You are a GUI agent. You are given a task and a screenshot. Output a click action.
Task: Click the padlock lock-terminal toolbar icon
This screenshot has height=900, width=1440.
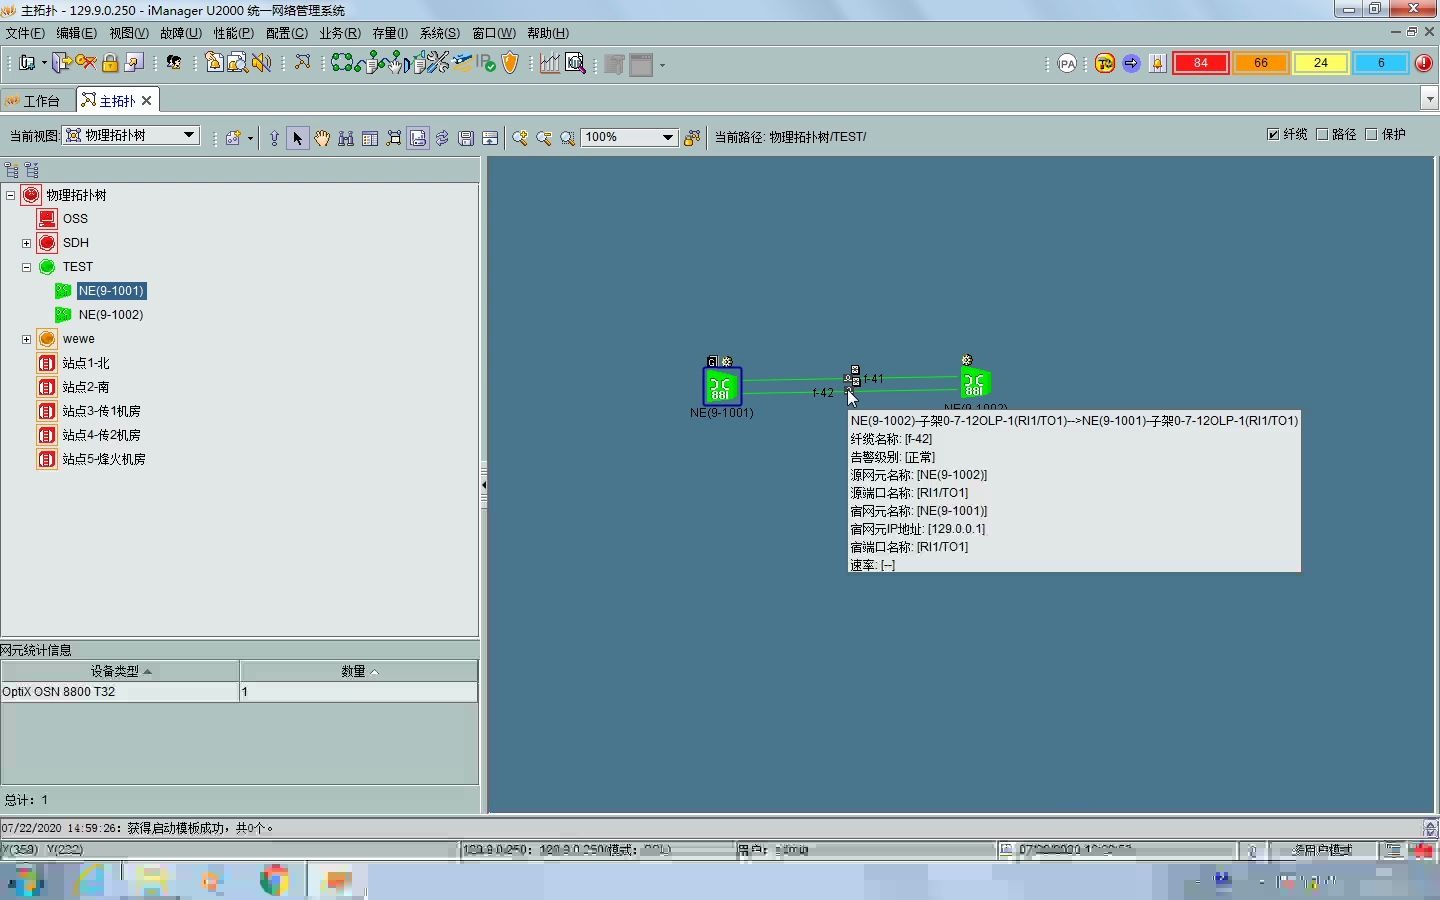coord(110,63)
